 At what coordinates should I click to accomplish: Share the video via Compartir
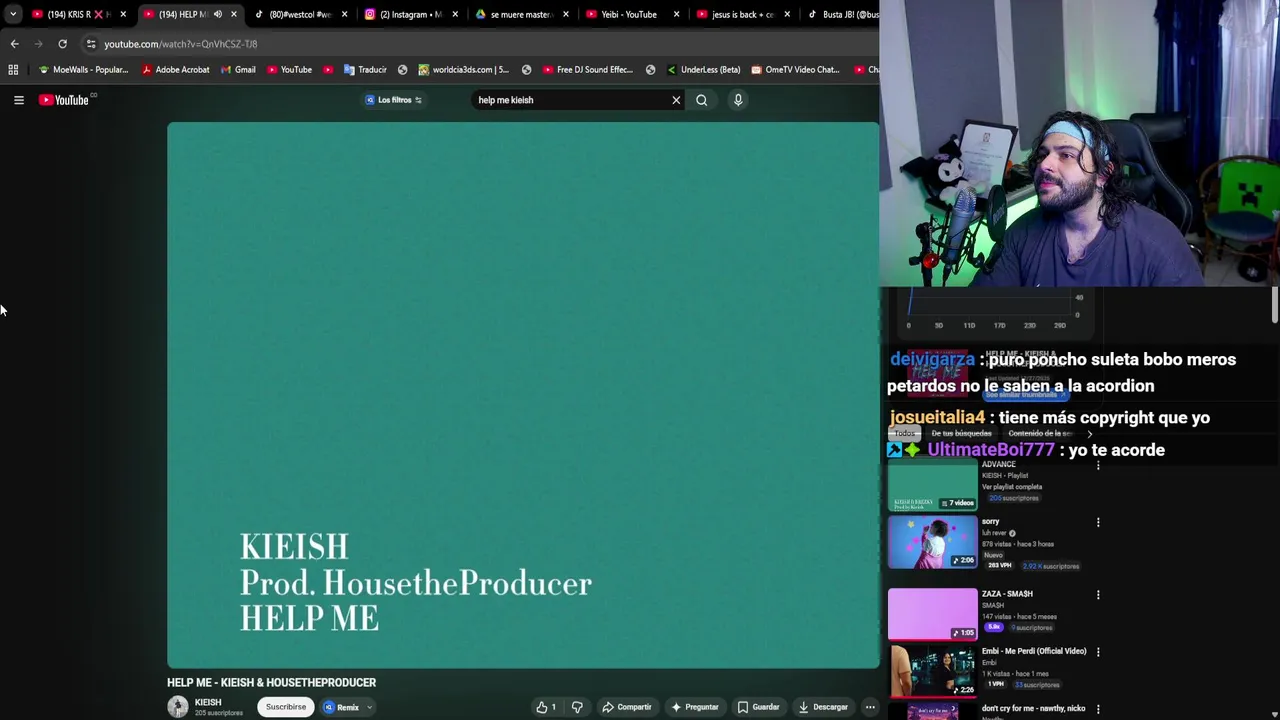pos(627,707)
